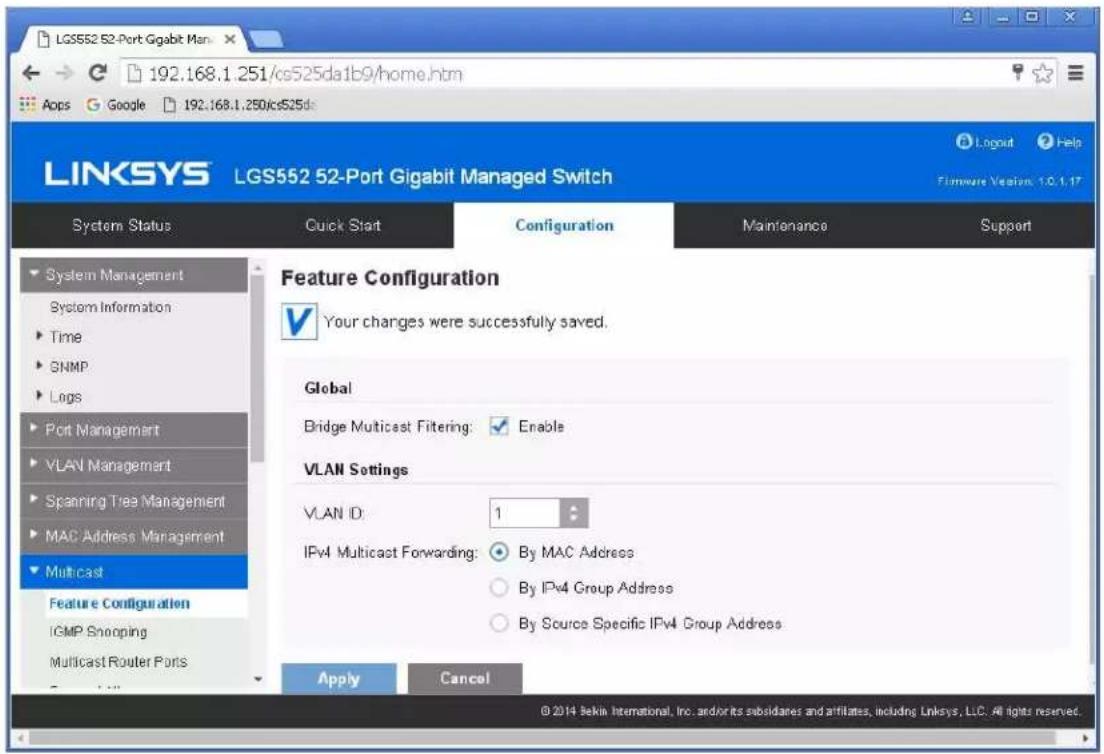Click the browser back arrow
Image resolution: width=1104 pixels, height=754 pixels.
pyautogui.click(x=31, y=73)
